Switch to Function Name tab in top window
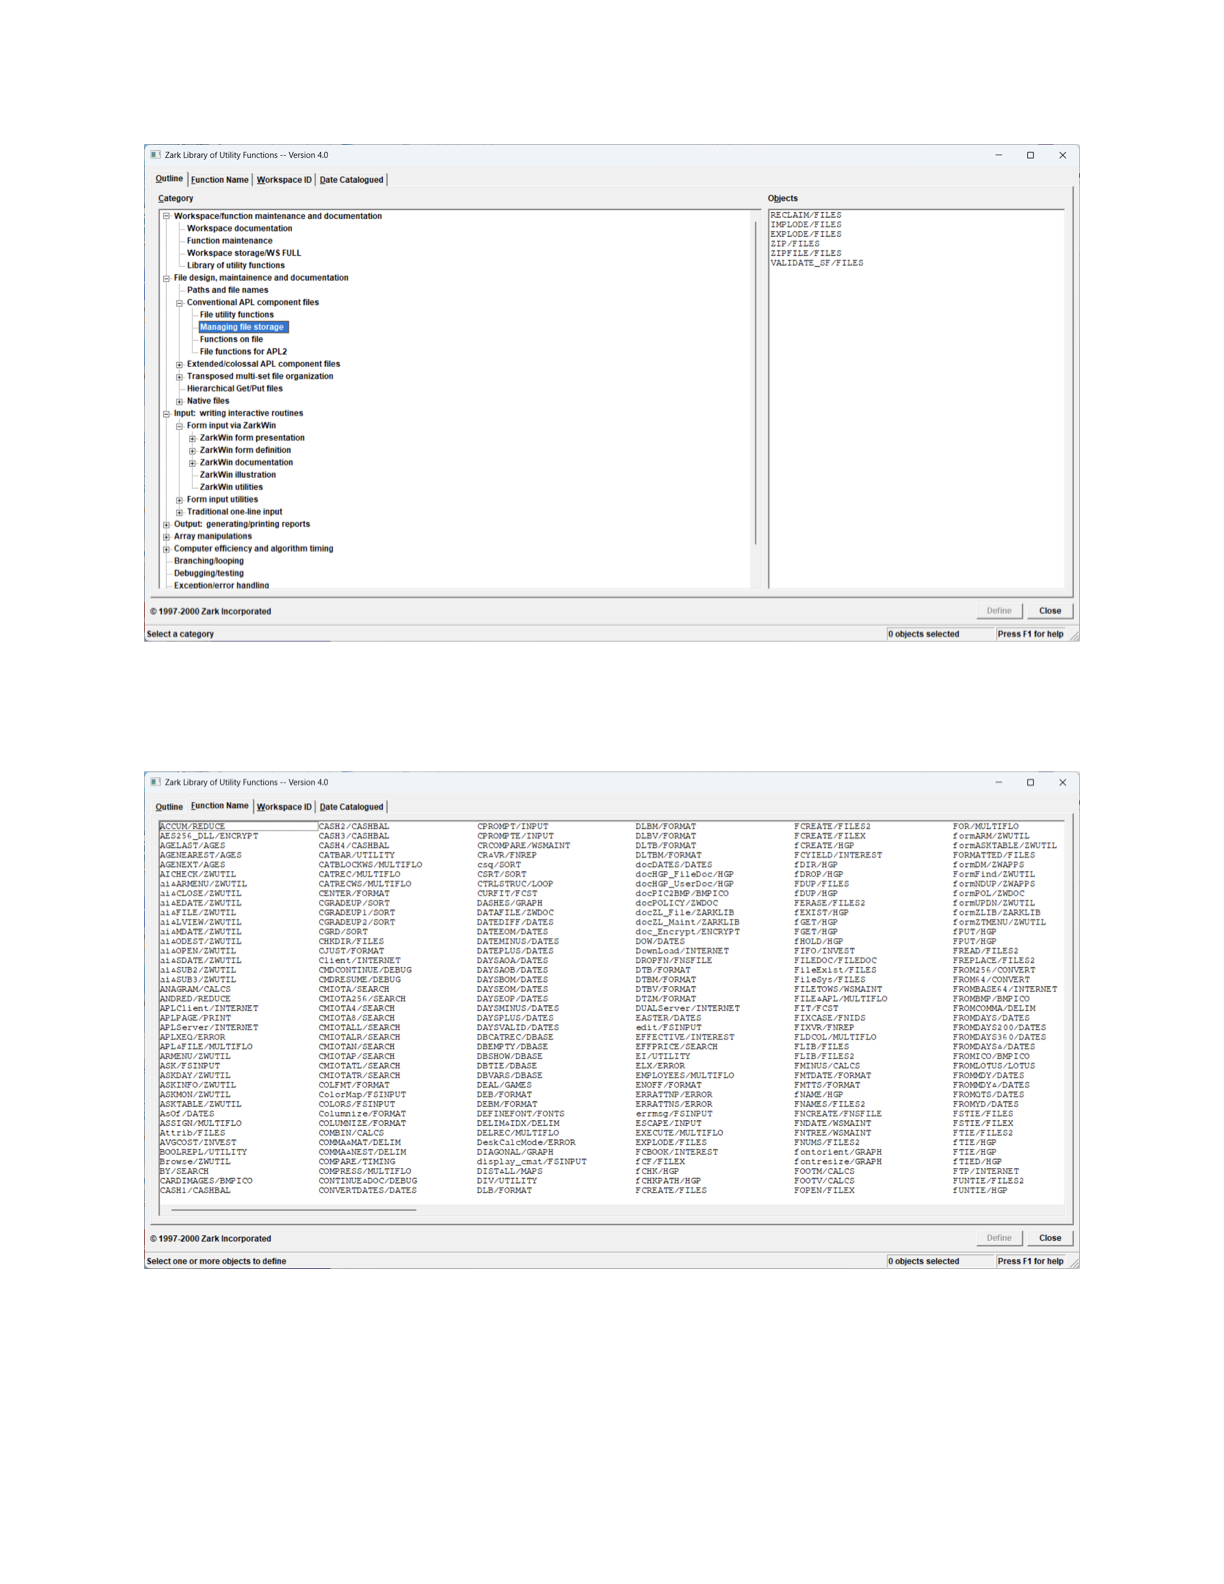Image resolution: width=1224 pixels, height=1584 pixels. point(219,180)
